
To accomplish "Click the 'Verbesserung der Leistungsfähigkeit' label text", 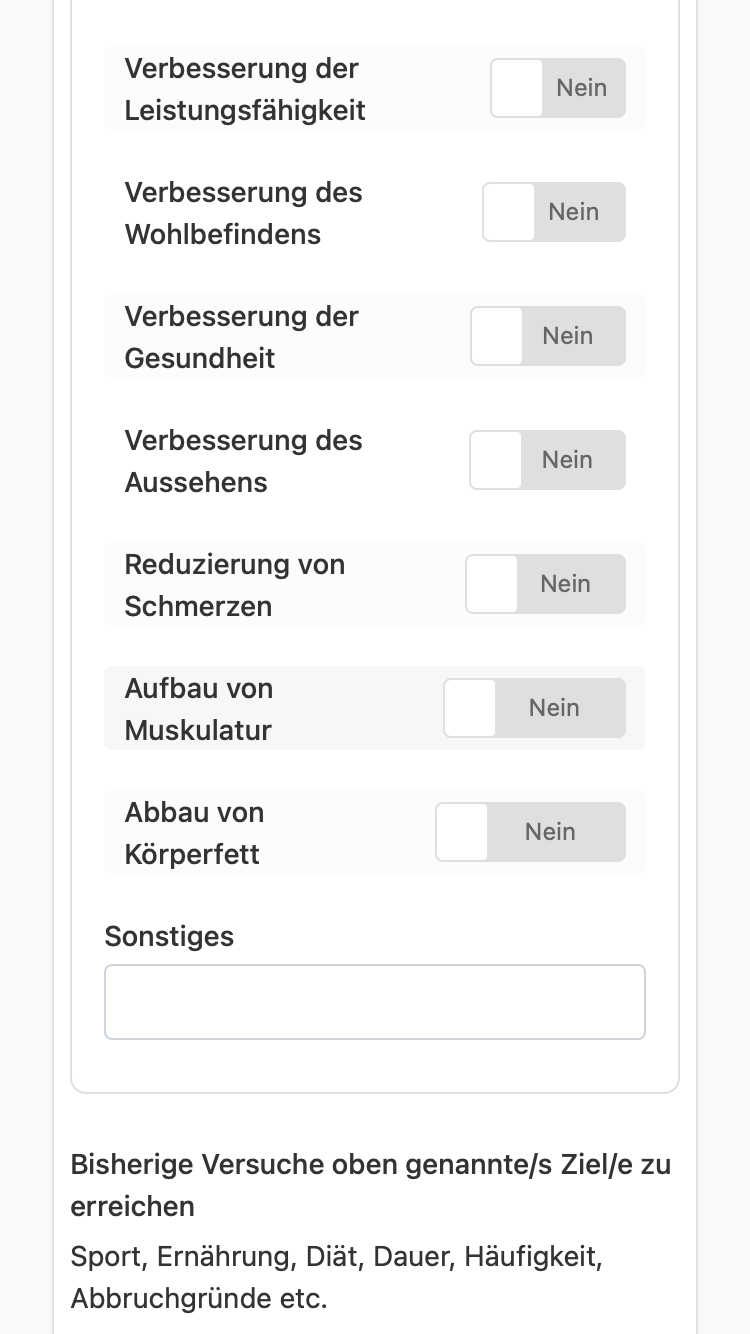I will [x=245, y=89].
